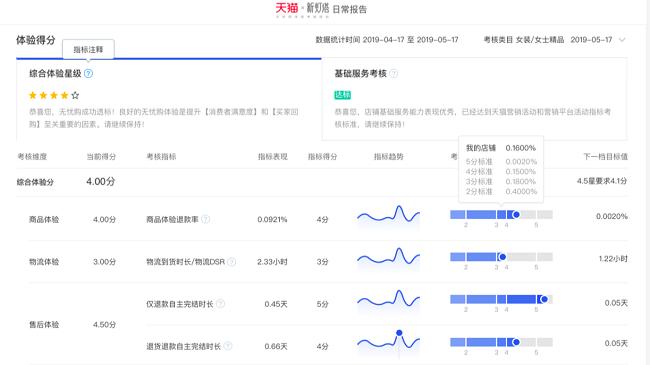The width and height of the screenshot is (650, 365).
Task: Click the 4.50分 售后体验 score
Action: pyautogui.click(x=104, y=325)
